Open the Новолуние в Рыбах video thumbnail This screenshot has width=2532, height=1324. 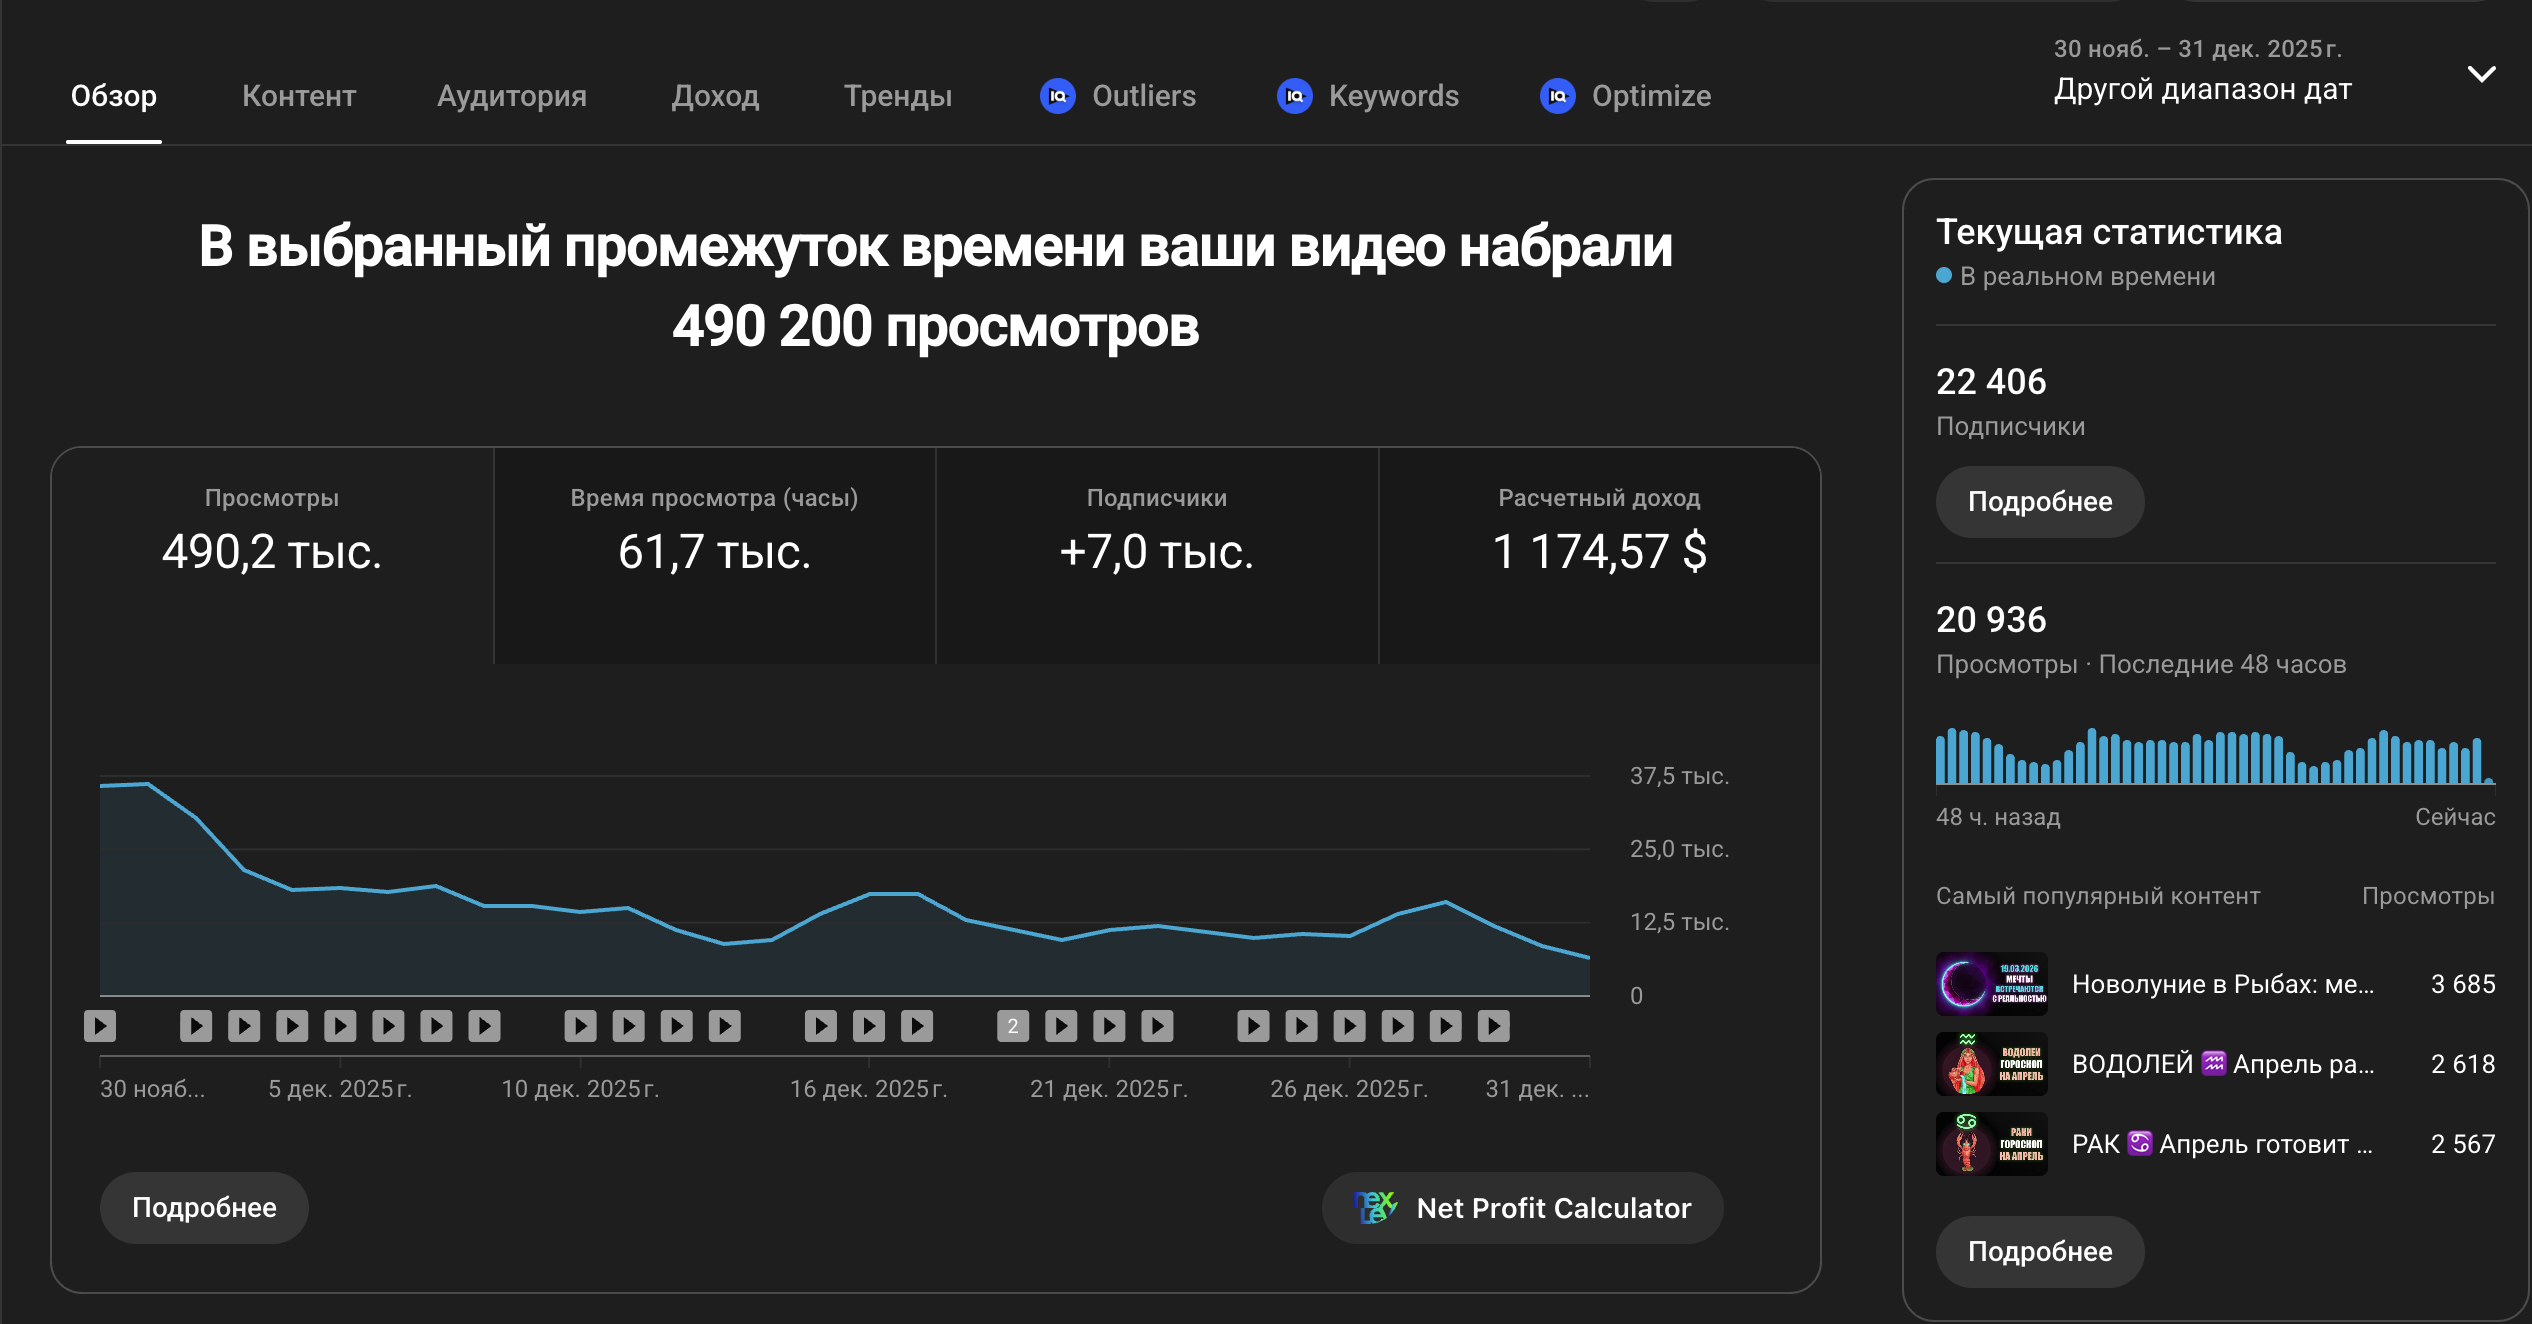click(x=1991, y=984)
